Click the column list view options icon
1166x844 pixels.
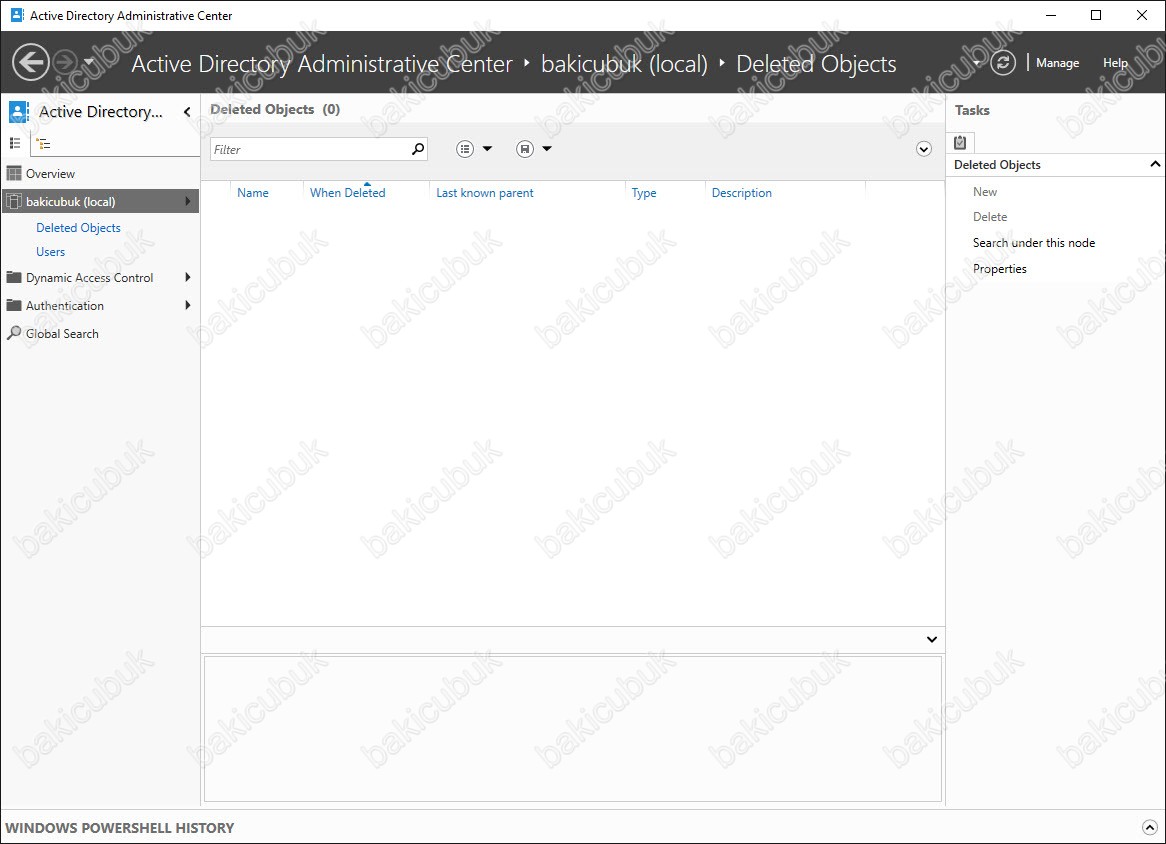point(465,149)
